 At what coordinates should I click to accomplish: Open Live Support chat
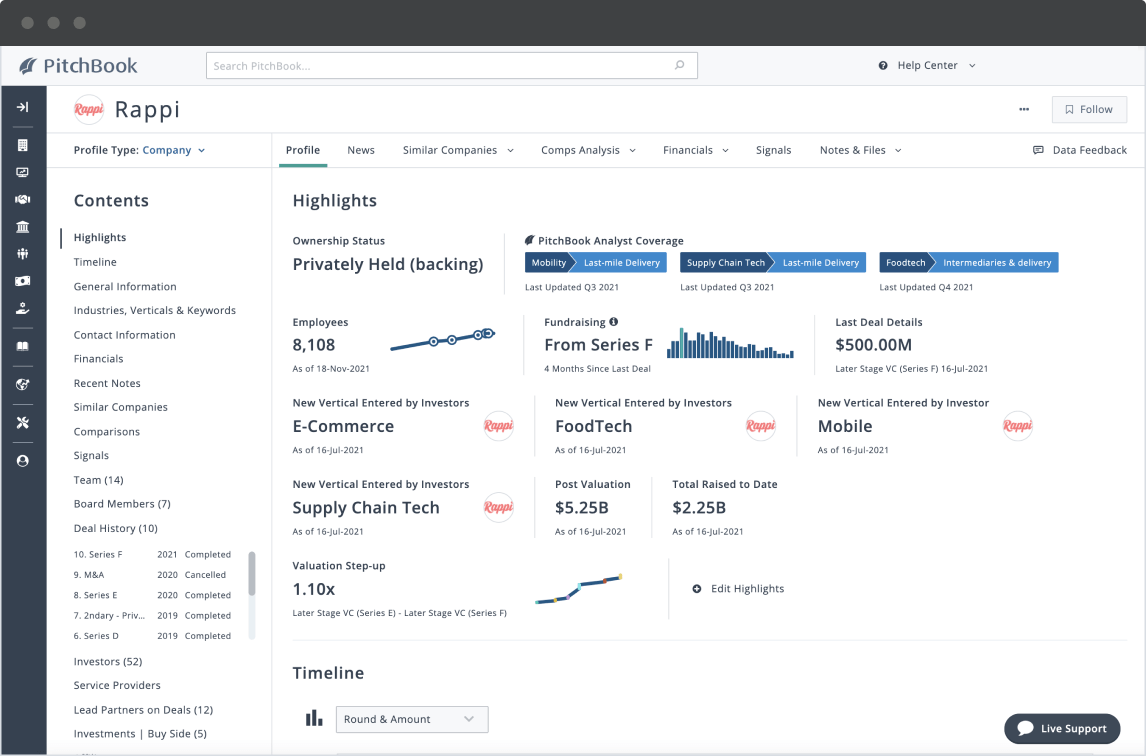coord(1062,728)
